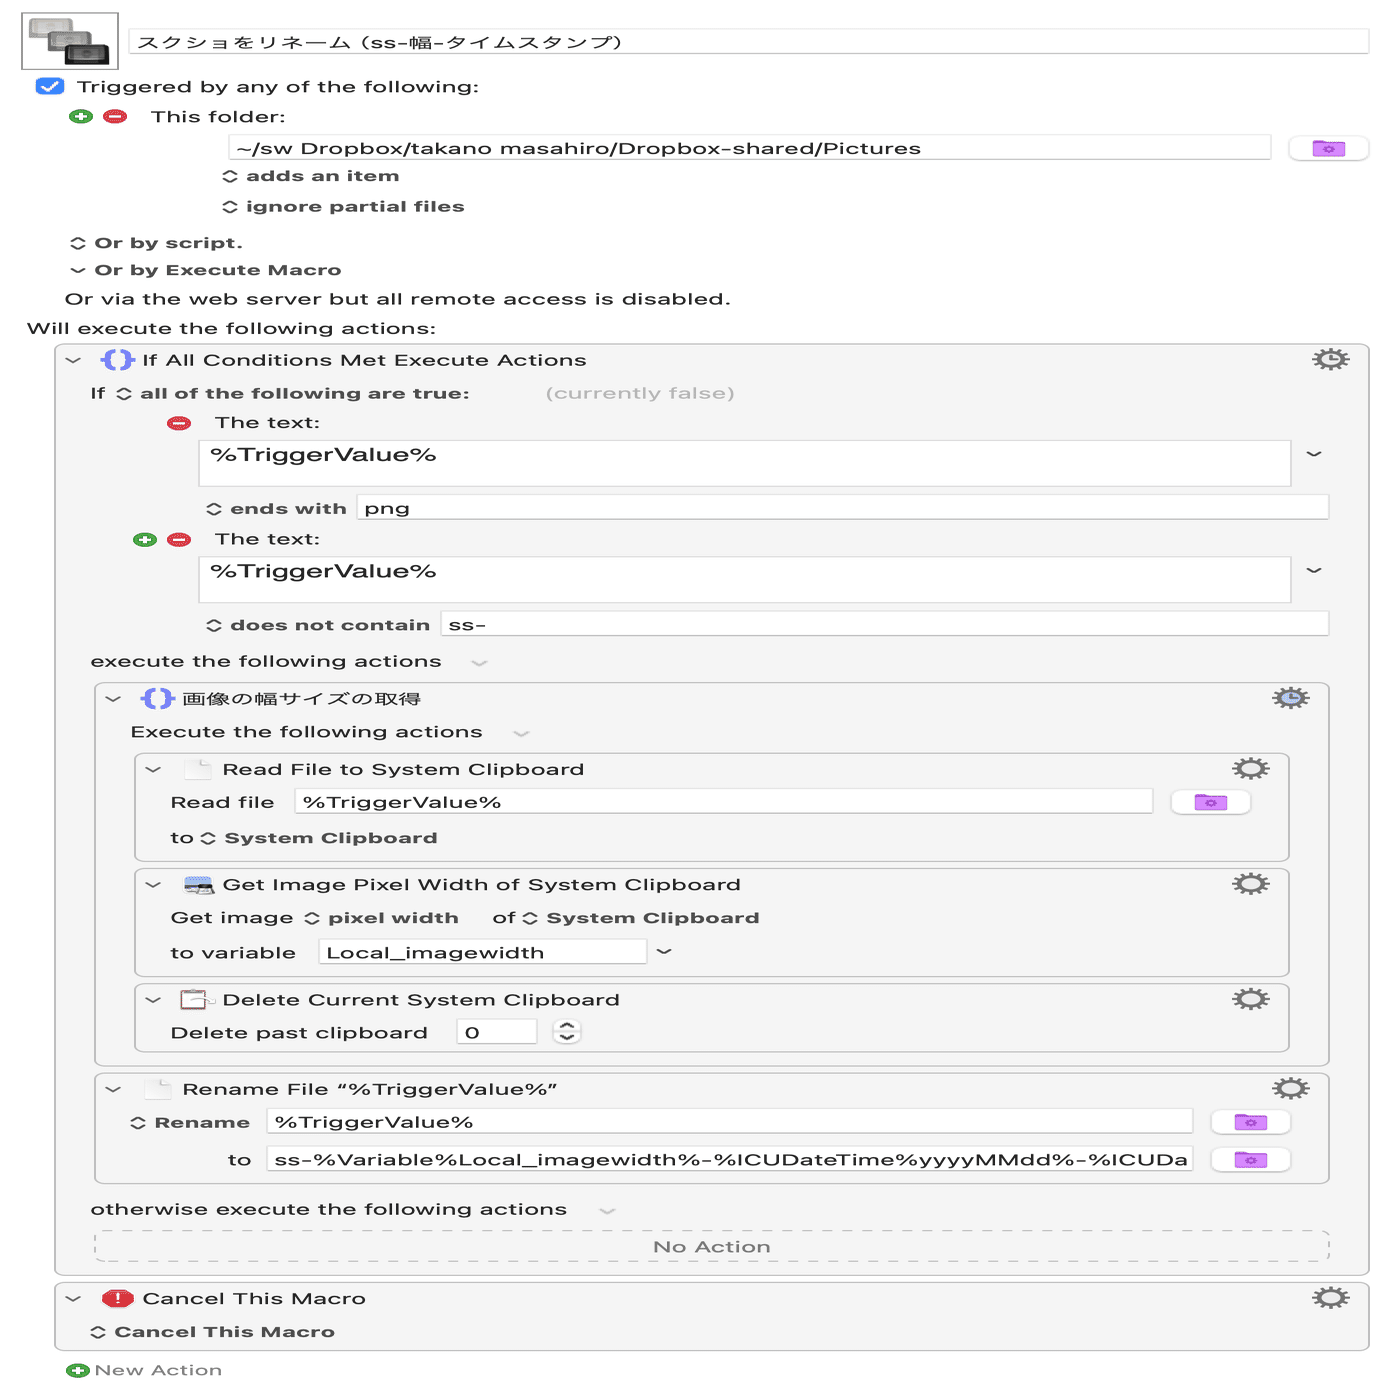
Task: Remove the 'ends with png' condition with red minus
Action: [x=178, y=423]
